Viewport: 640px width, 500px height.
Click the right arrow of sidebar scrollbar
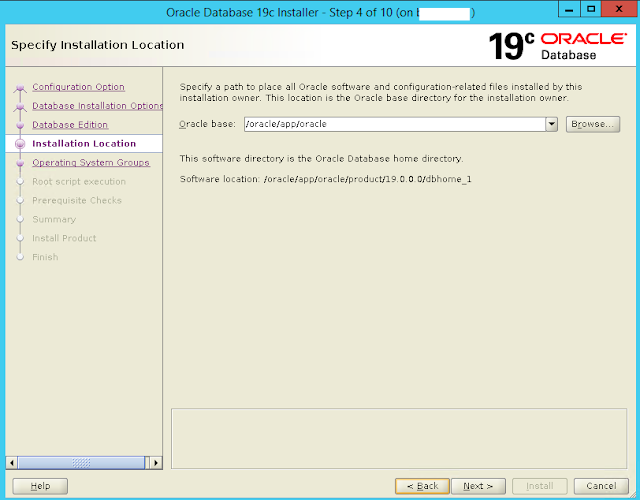[156, 463]
